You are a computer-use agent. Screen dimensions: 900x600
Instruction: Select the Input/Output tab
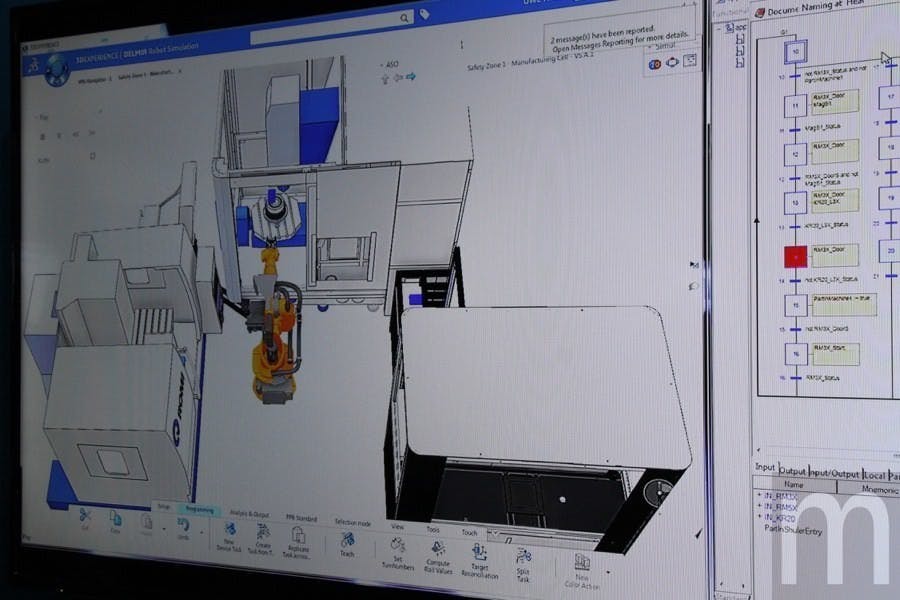coord(834,473)
